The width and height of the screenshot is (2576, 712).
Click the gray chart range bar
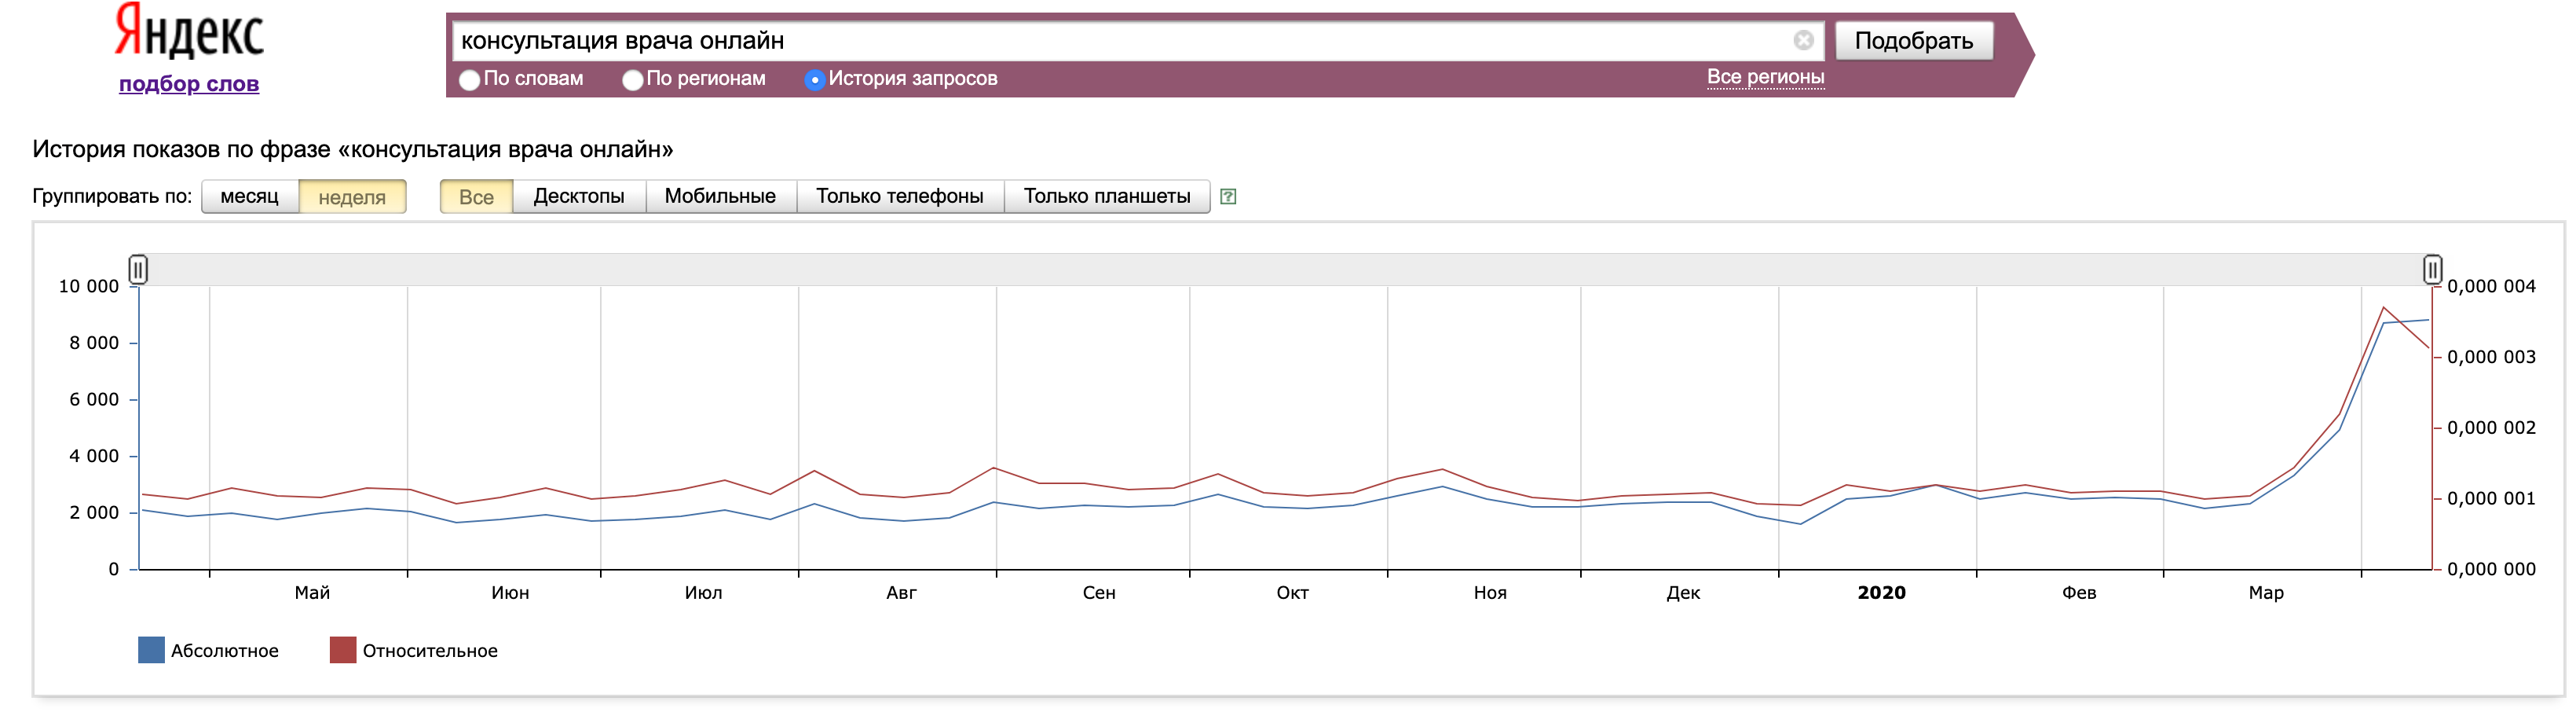(1285, 269)
